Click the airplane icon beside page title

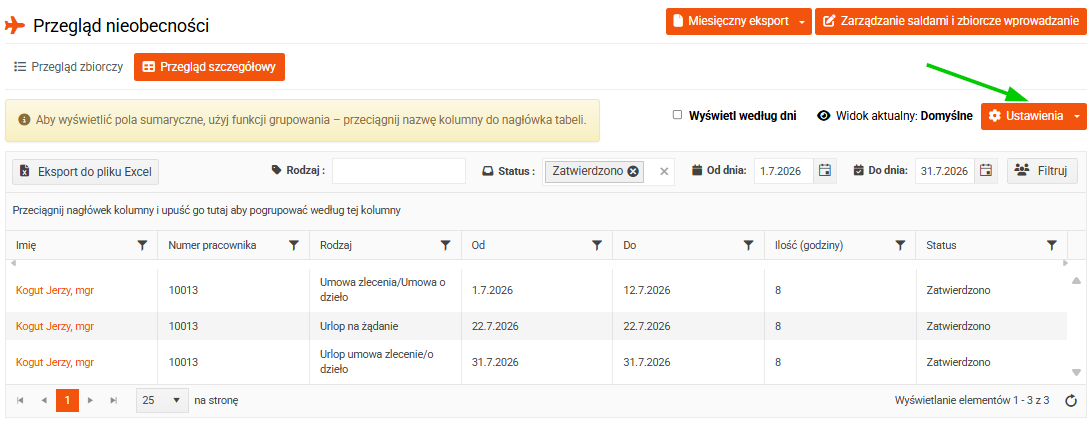point(15,26)
